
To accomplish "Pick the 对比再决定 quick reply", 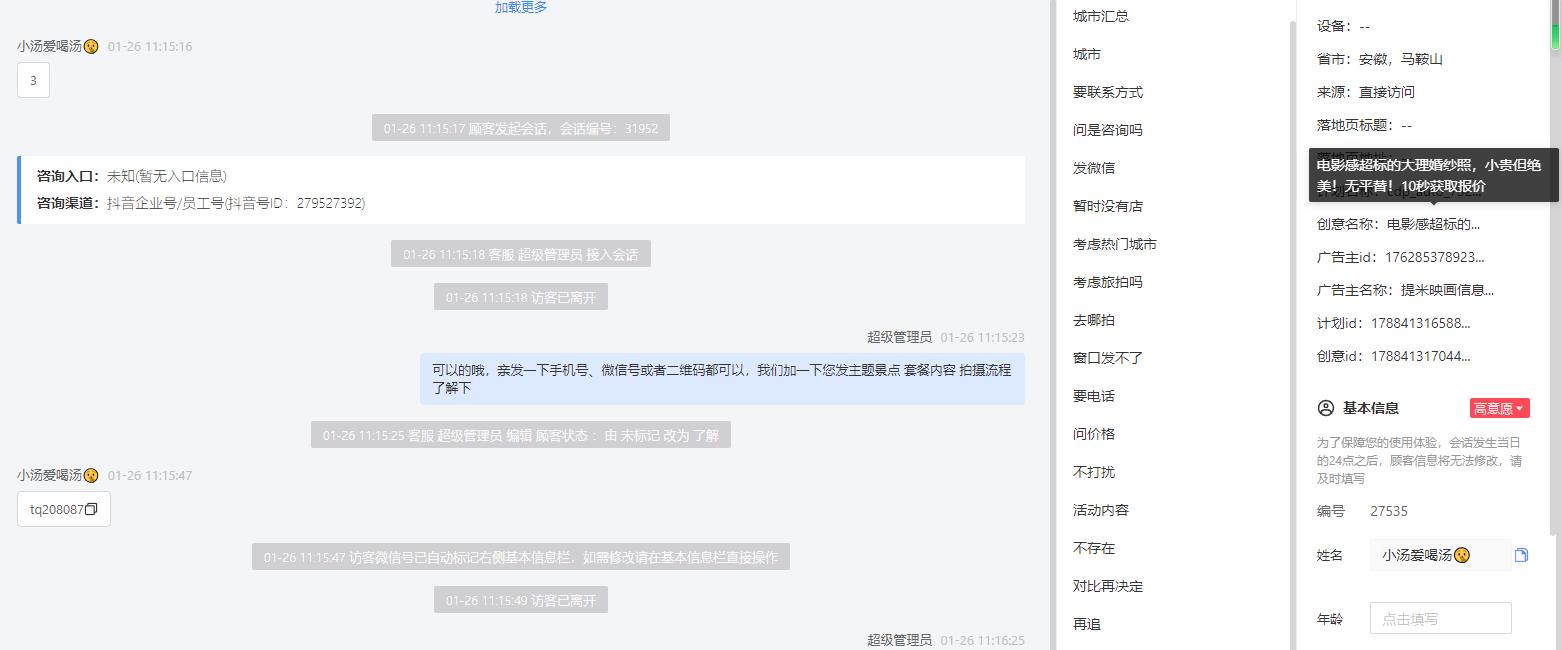I will coord(1108,586).
